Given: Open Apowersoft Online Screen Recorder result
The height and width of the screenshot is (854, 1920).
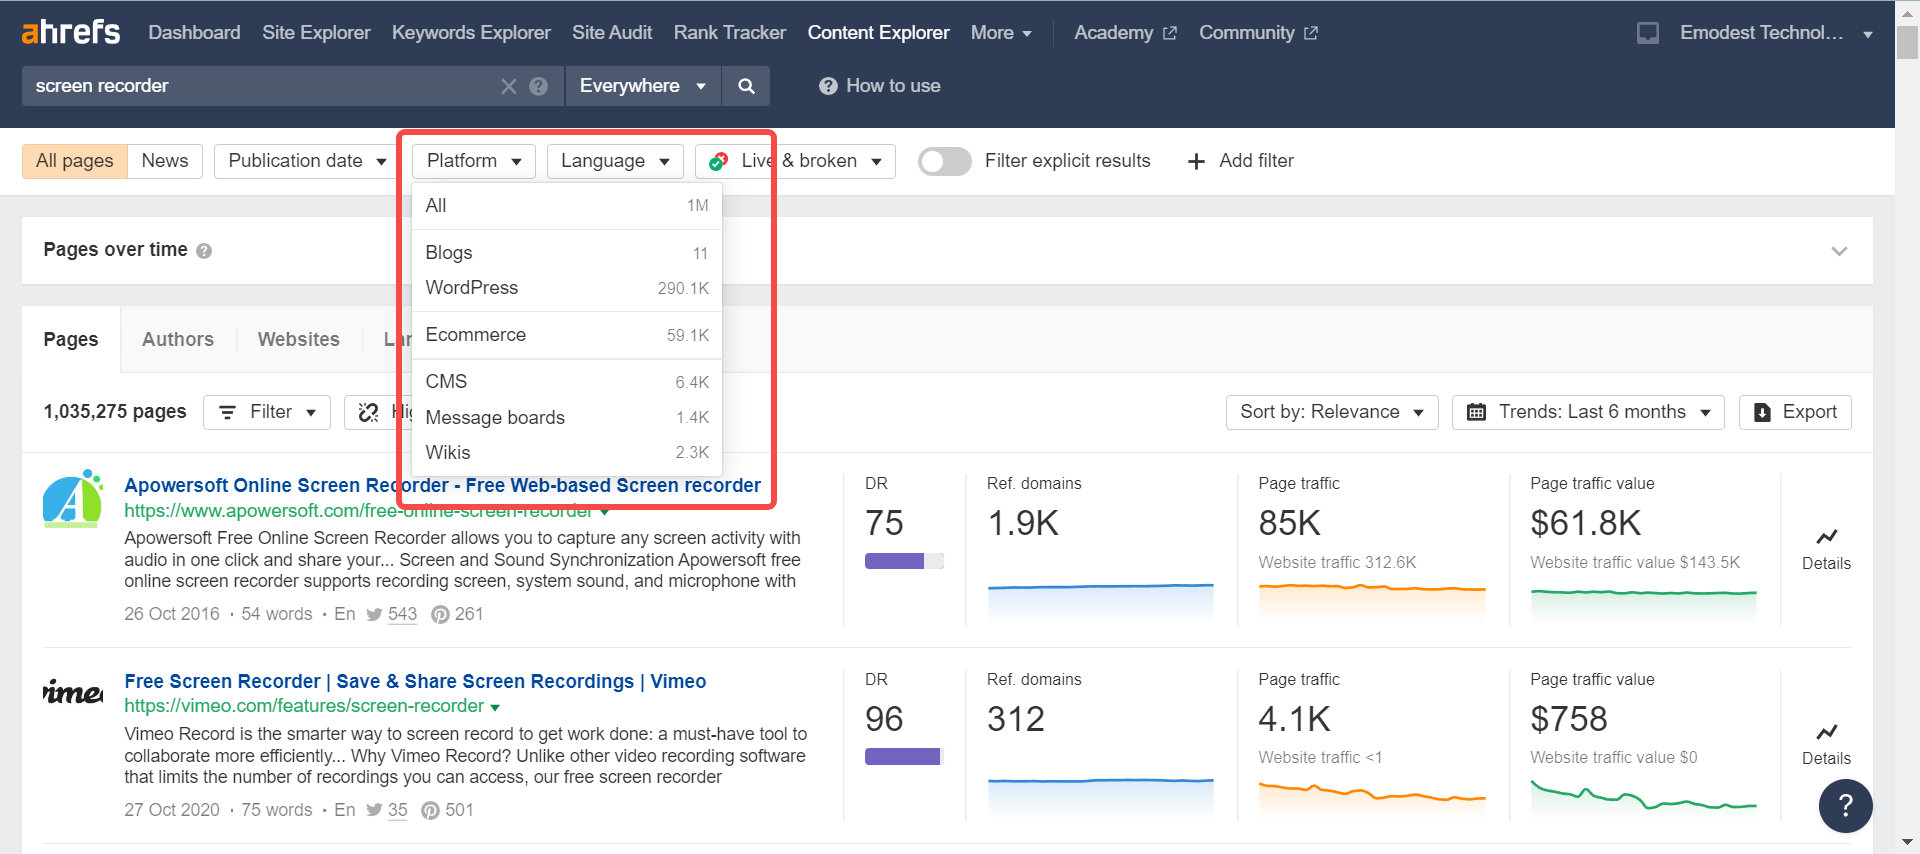Looking at the screenshot, I should coord(442,486).
